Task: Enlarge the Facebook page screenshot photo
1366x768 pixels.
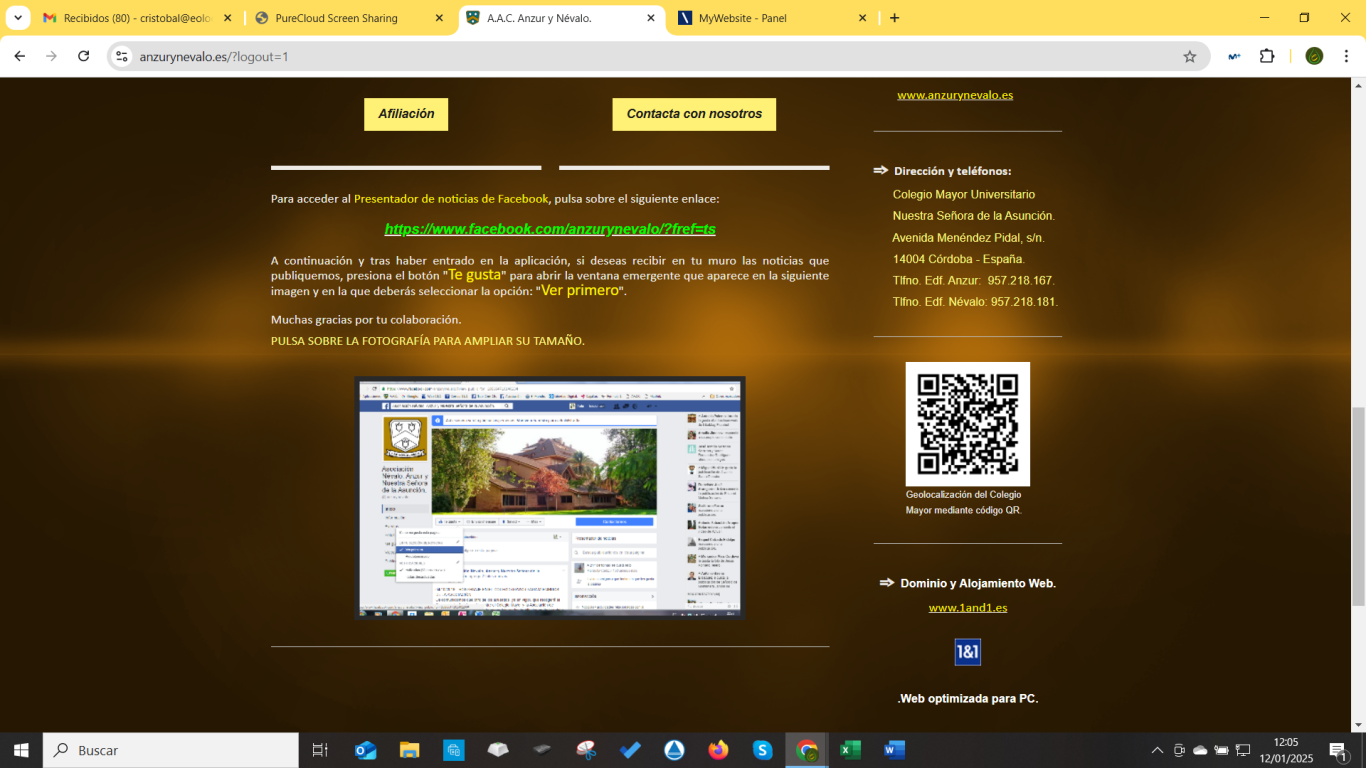Action: [550, 497]
